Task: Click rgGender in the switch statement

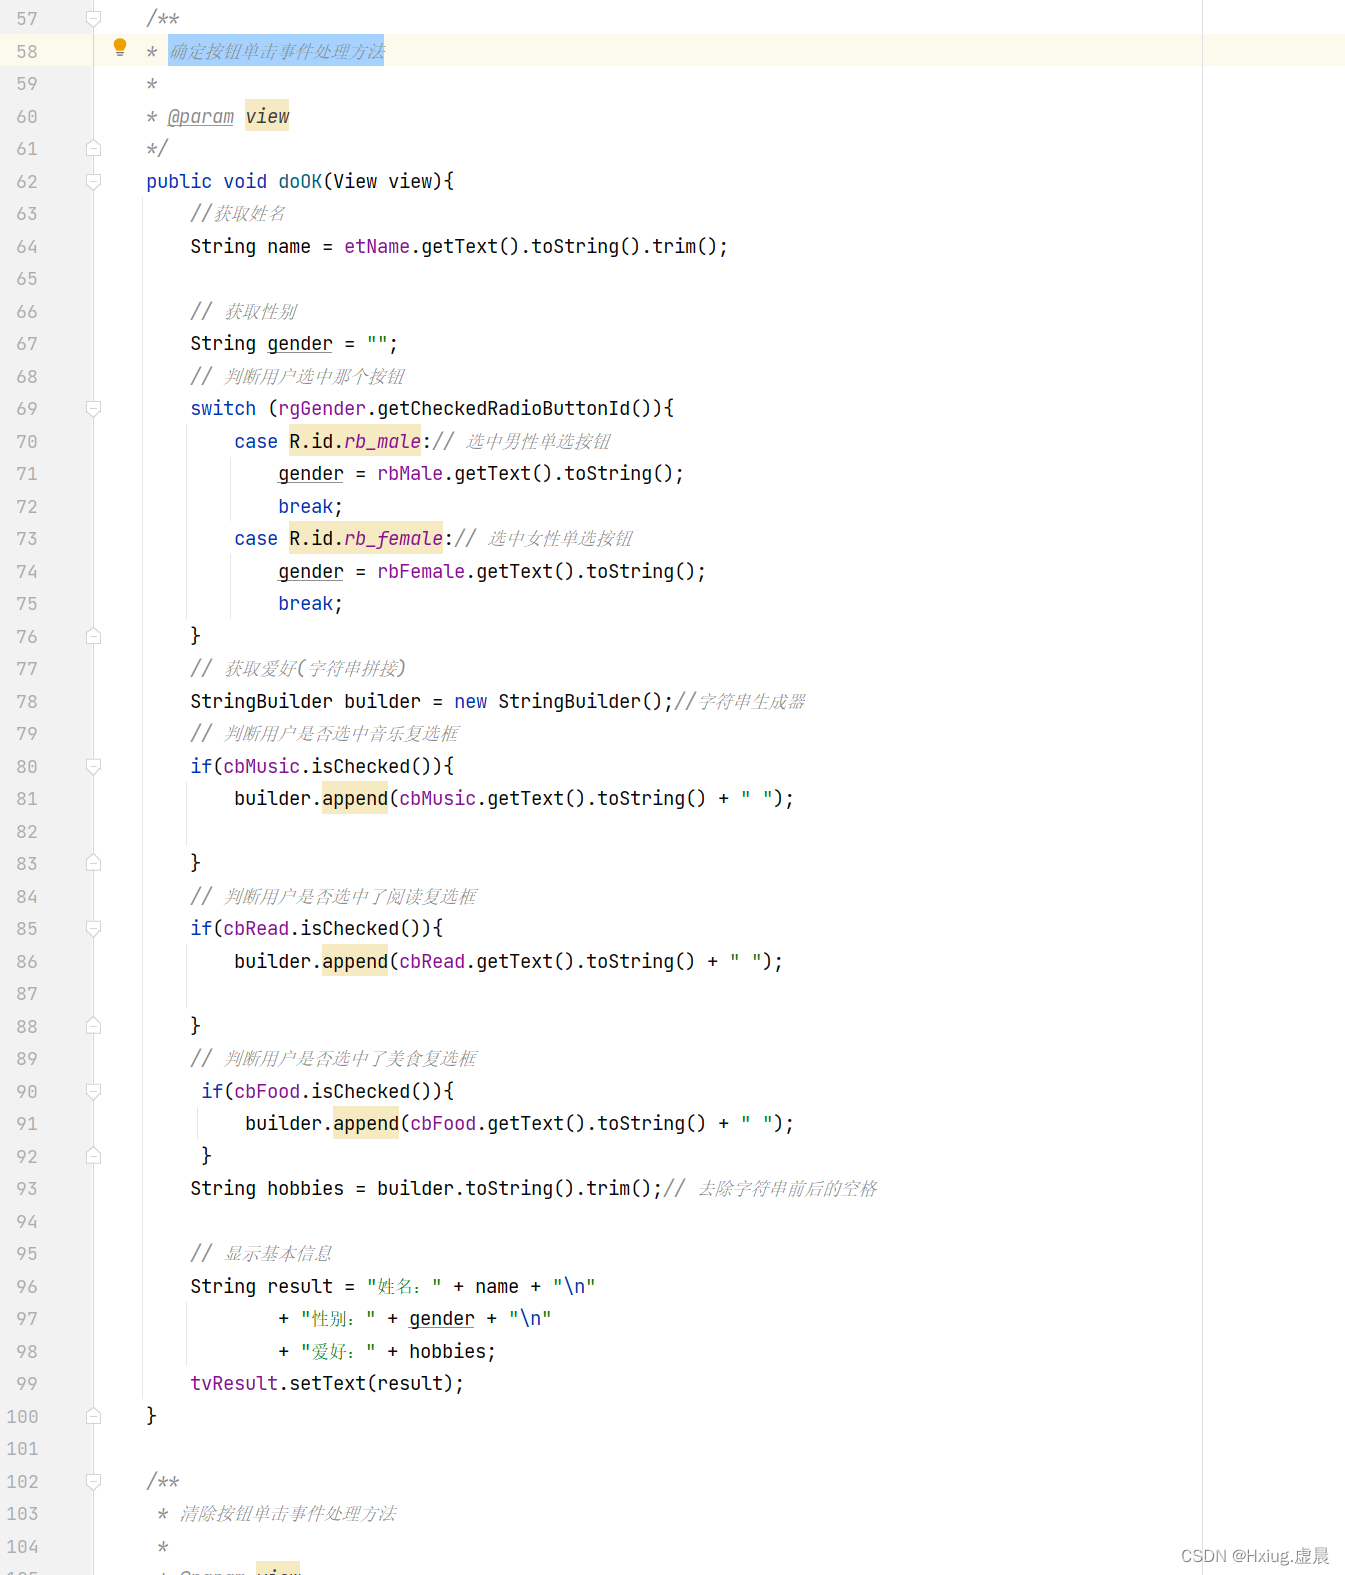Action: (x=322, y=408)
